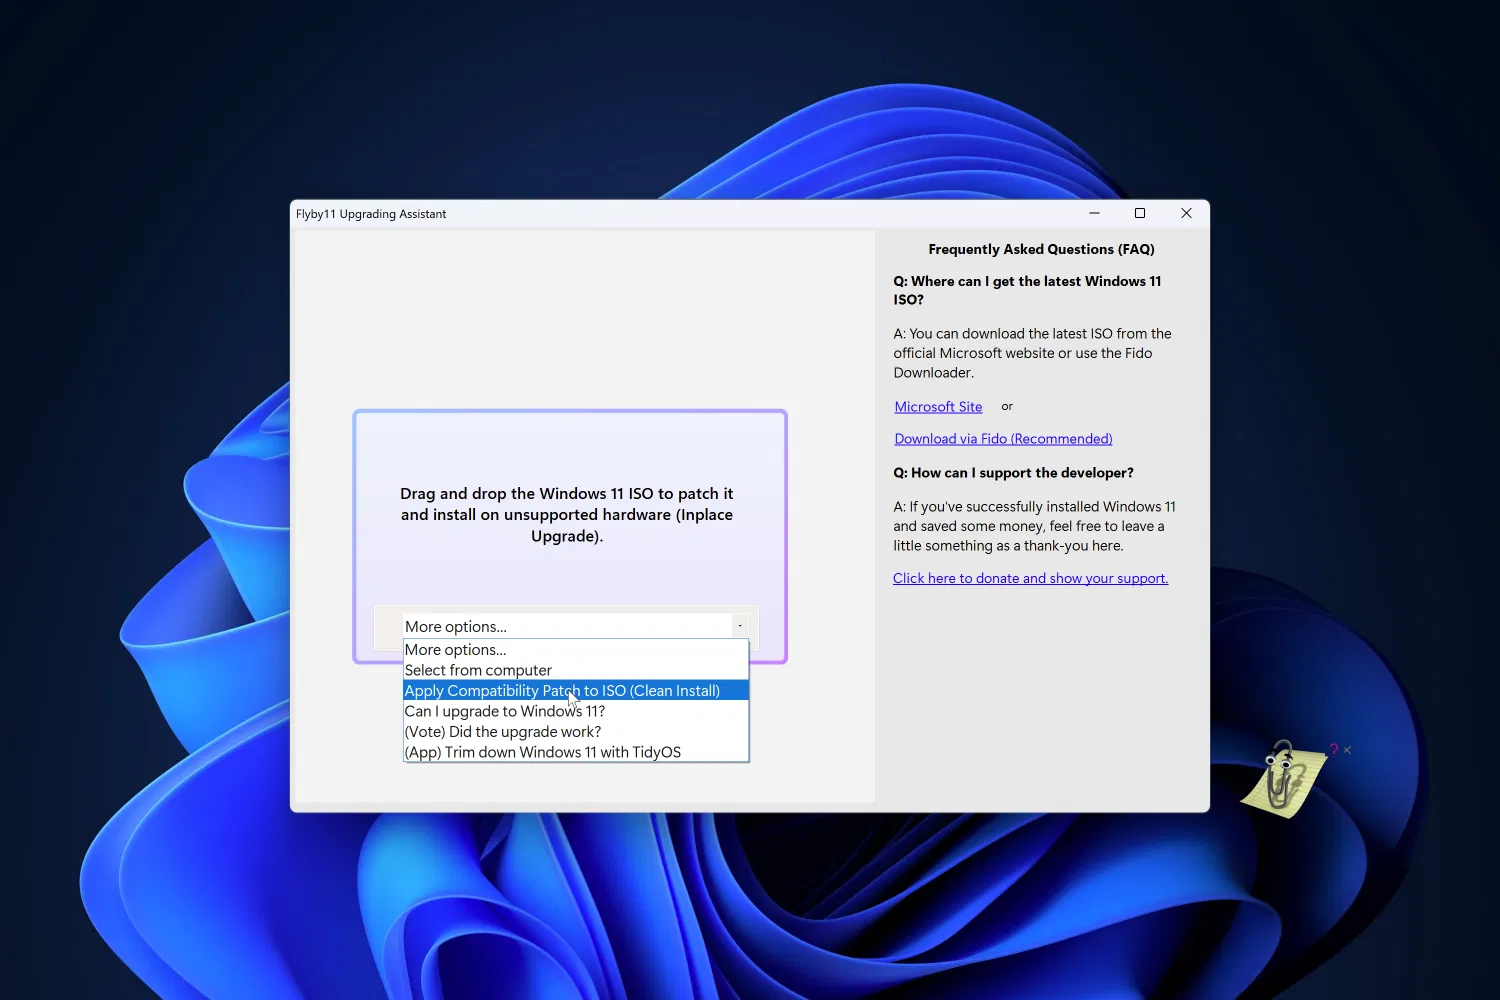Choose 'More options...' in the dropdown list
Screen dimensions: 1500x1000
(576, 650)
